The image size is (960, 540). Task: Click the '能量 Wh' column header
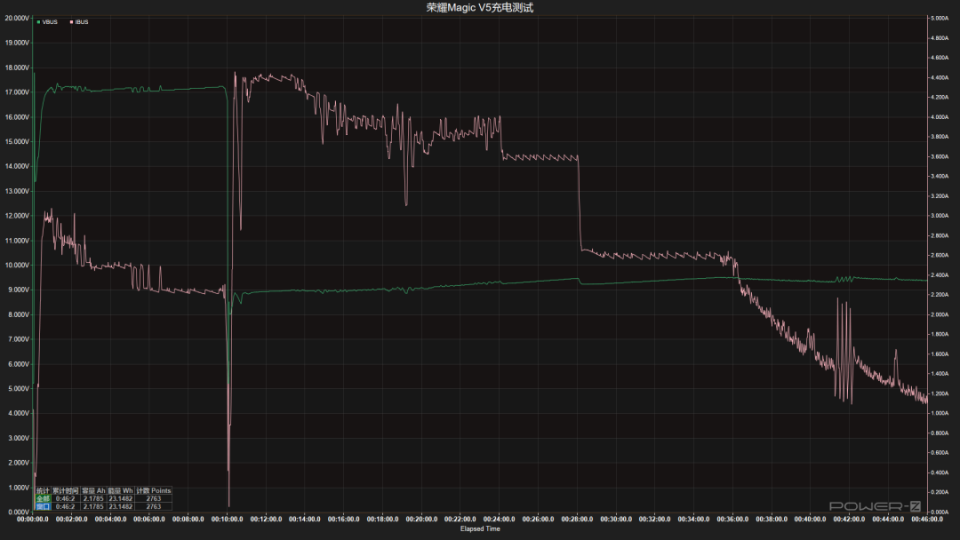point(121,491)
